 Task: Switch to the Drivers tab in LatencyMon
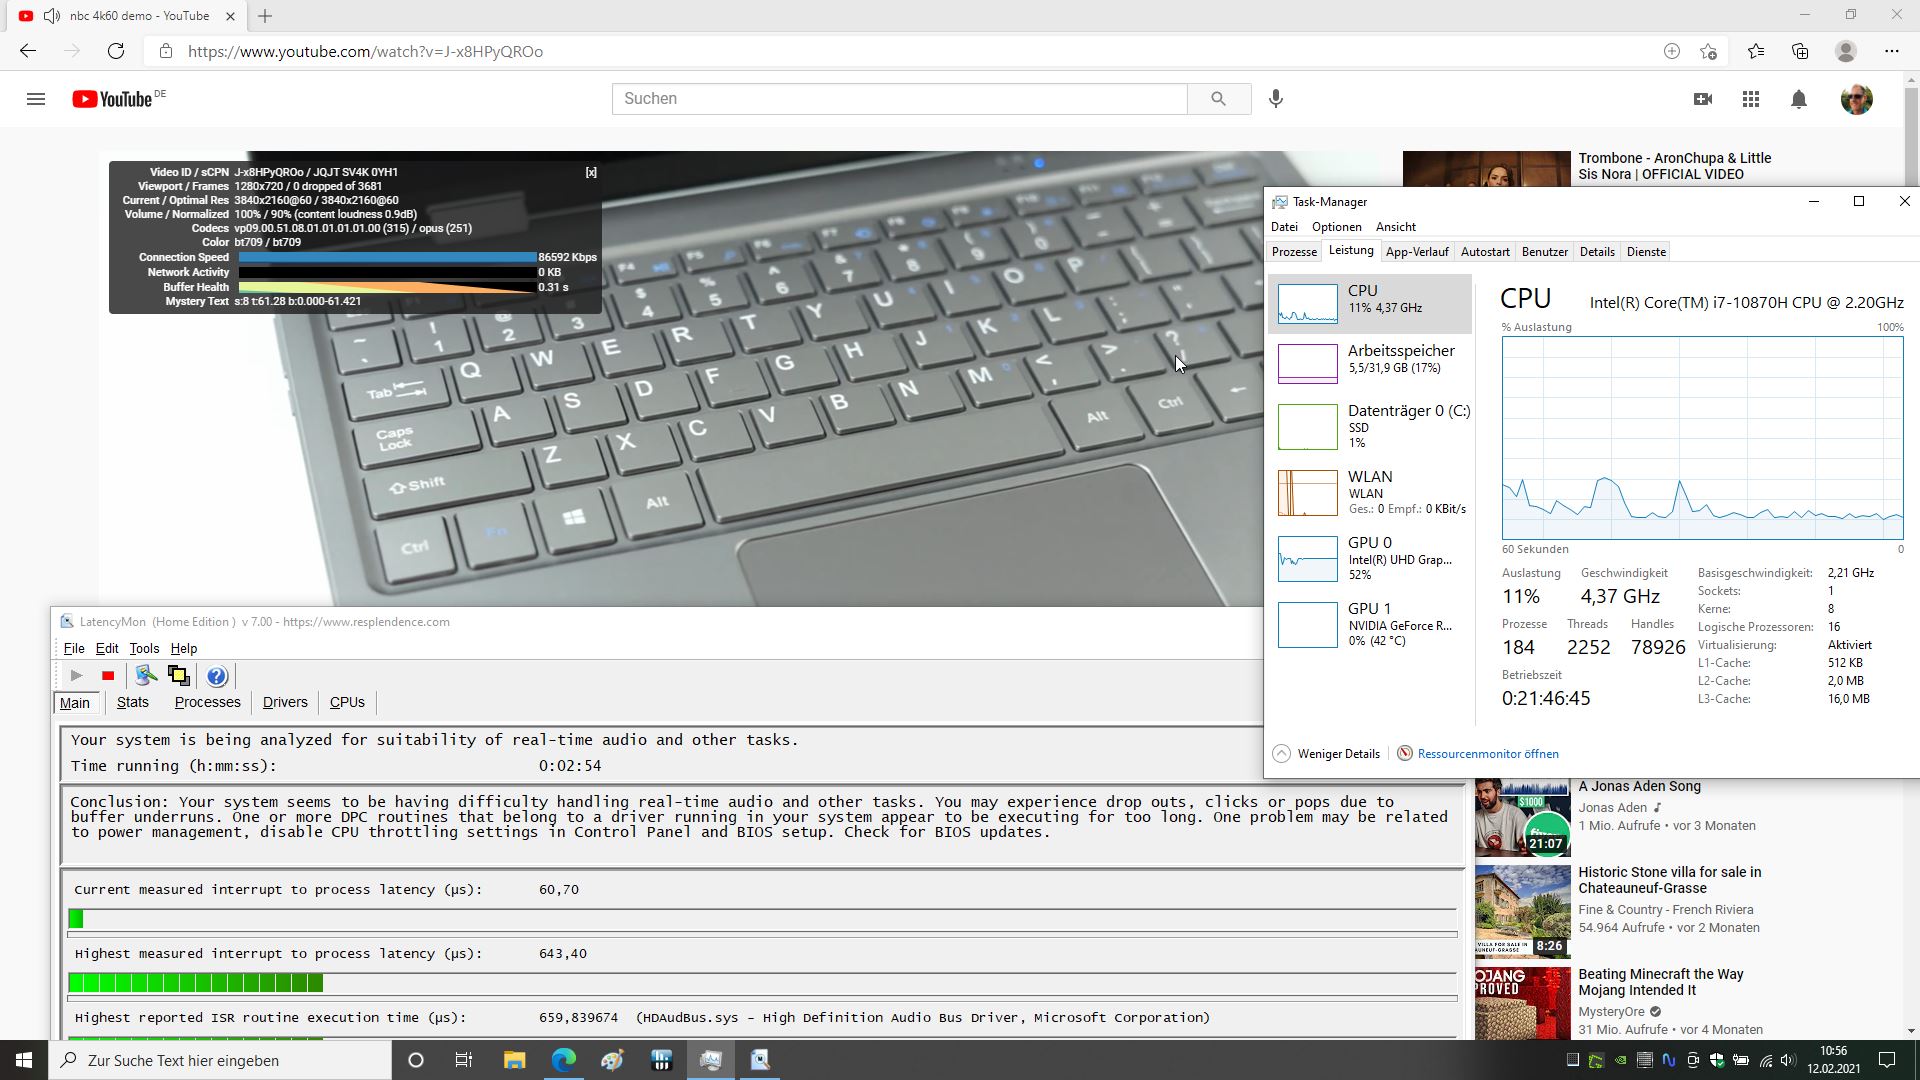point(285,702)
